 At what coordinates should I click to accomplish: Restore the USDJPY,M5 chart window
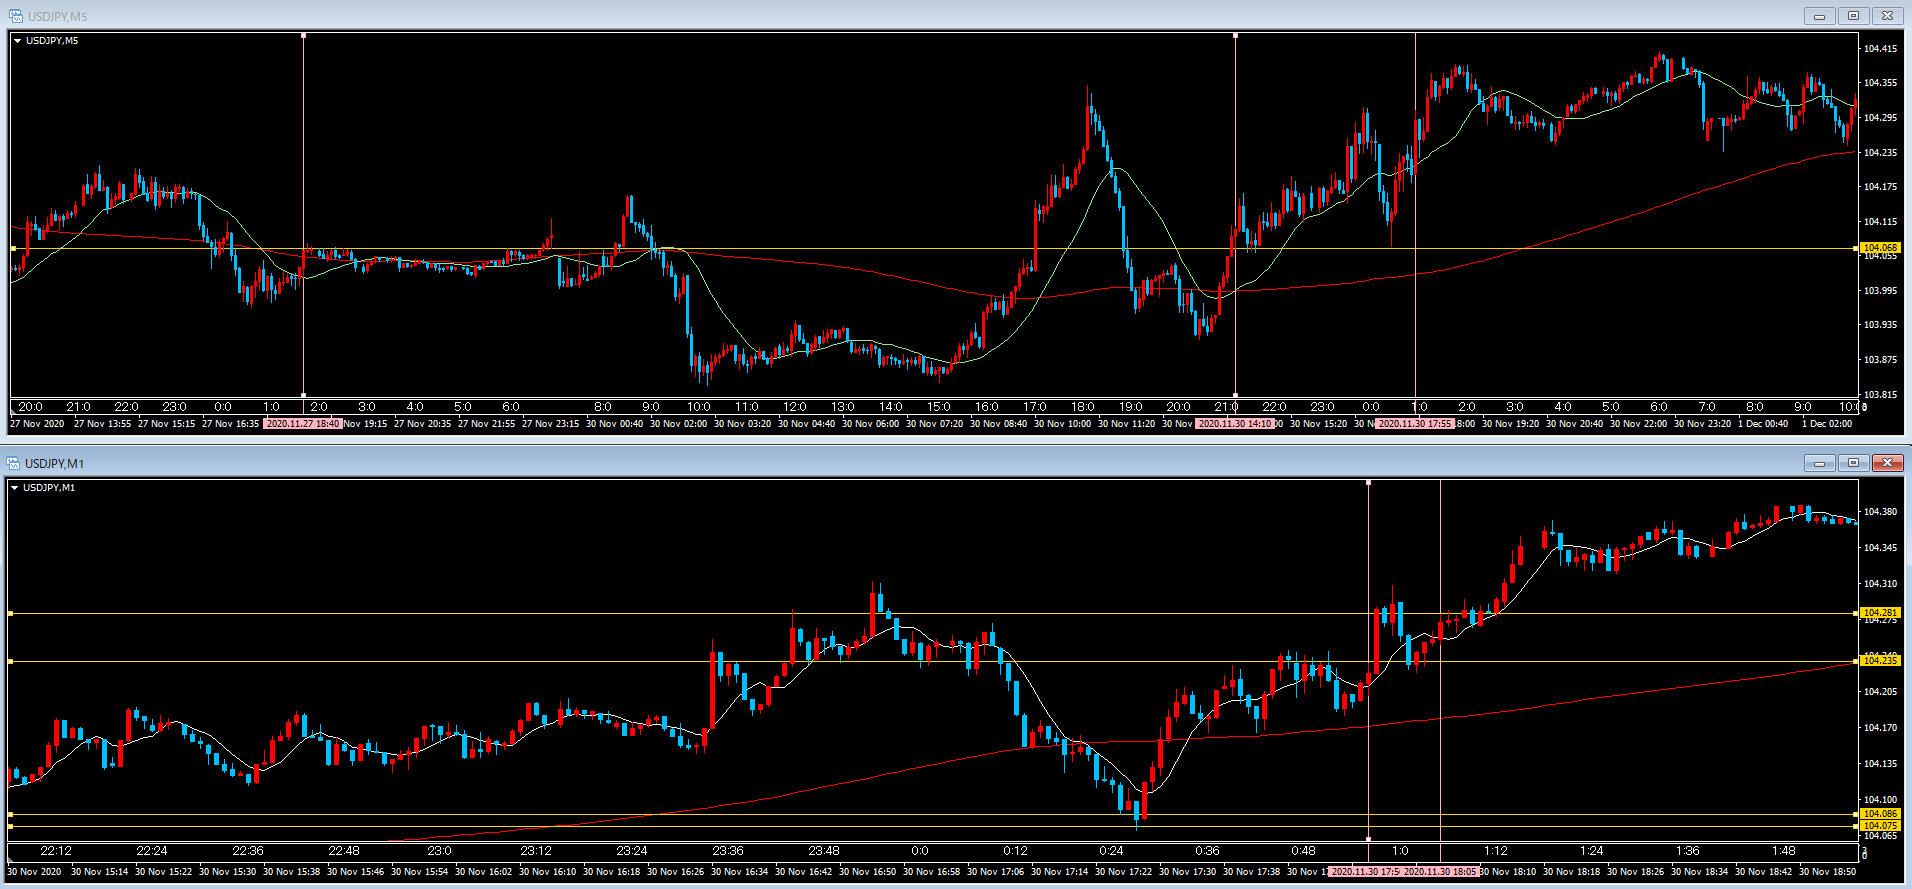pos(1853,16)
